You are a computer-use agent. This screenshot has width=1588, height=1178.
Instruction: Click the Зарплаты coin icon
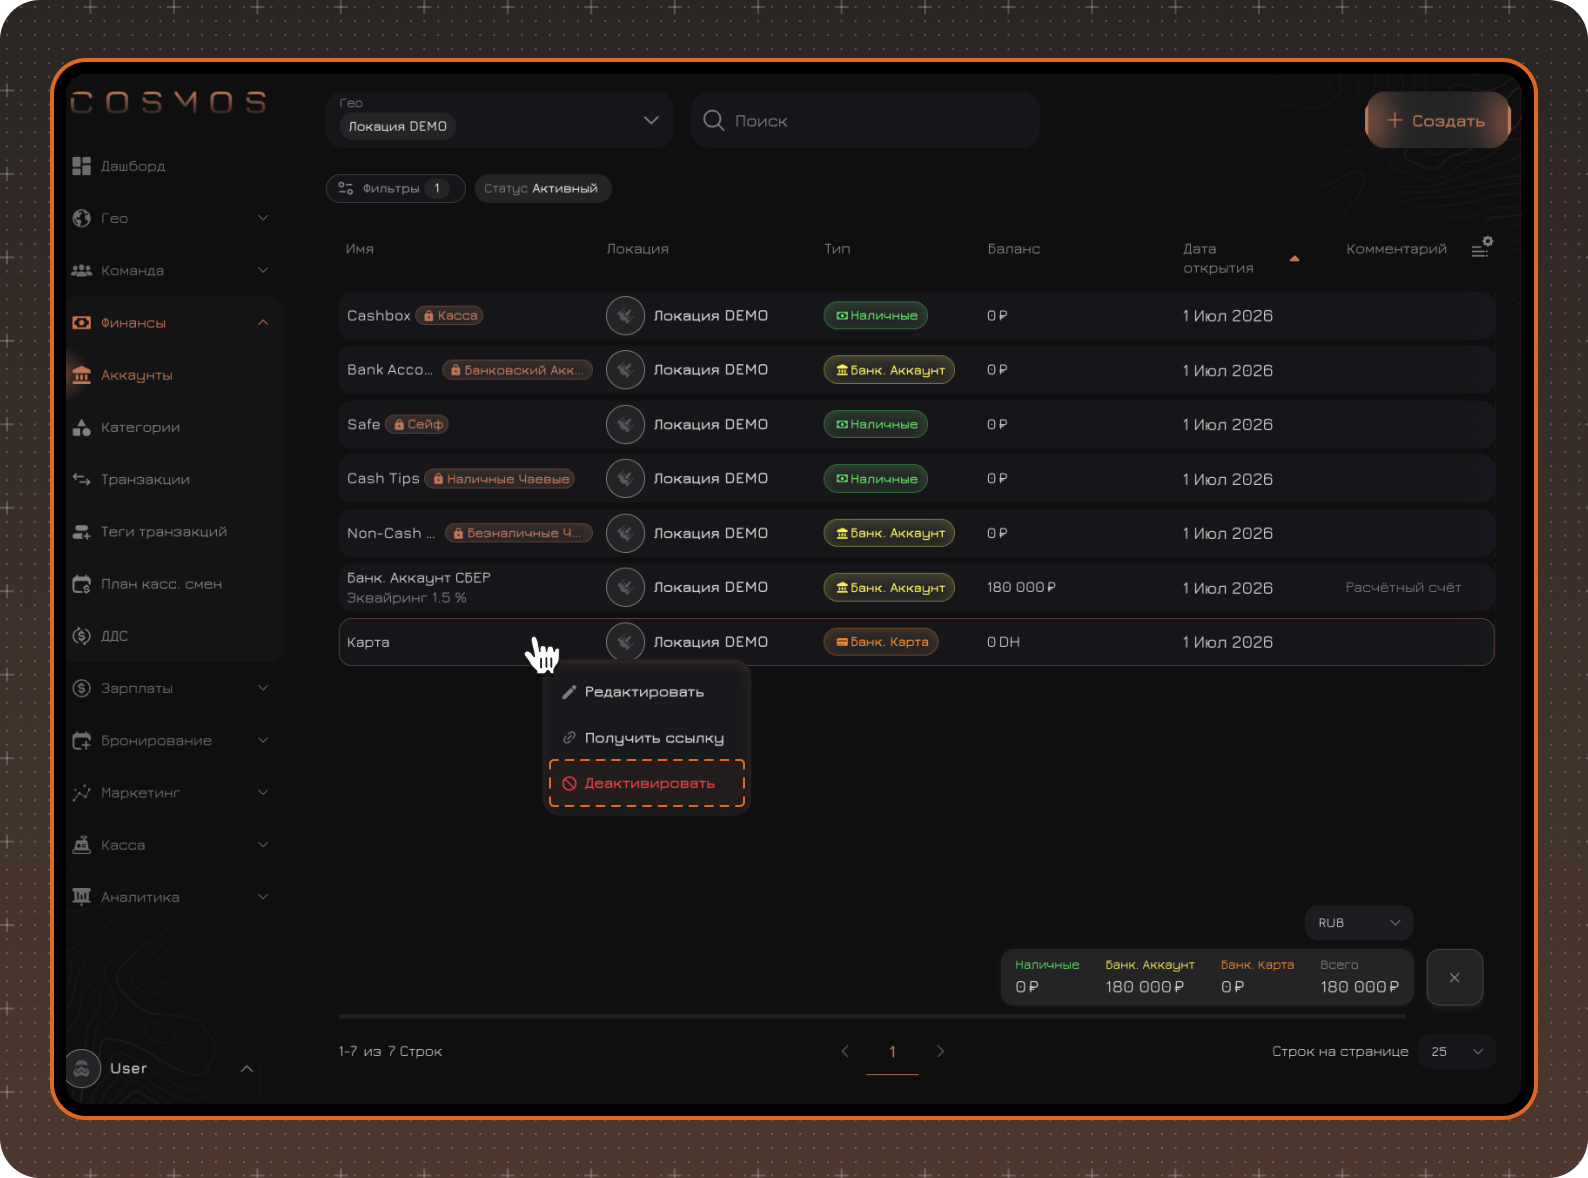82,688
